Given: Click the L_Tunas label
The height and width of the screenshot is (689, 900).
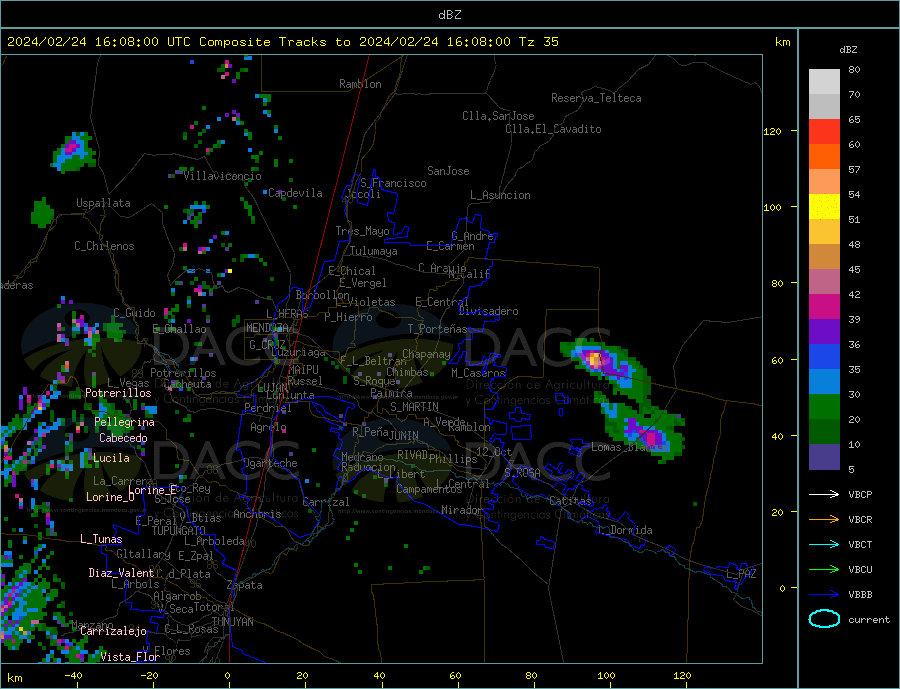Looking at the screenshot, I should click(x=101, y=539).
